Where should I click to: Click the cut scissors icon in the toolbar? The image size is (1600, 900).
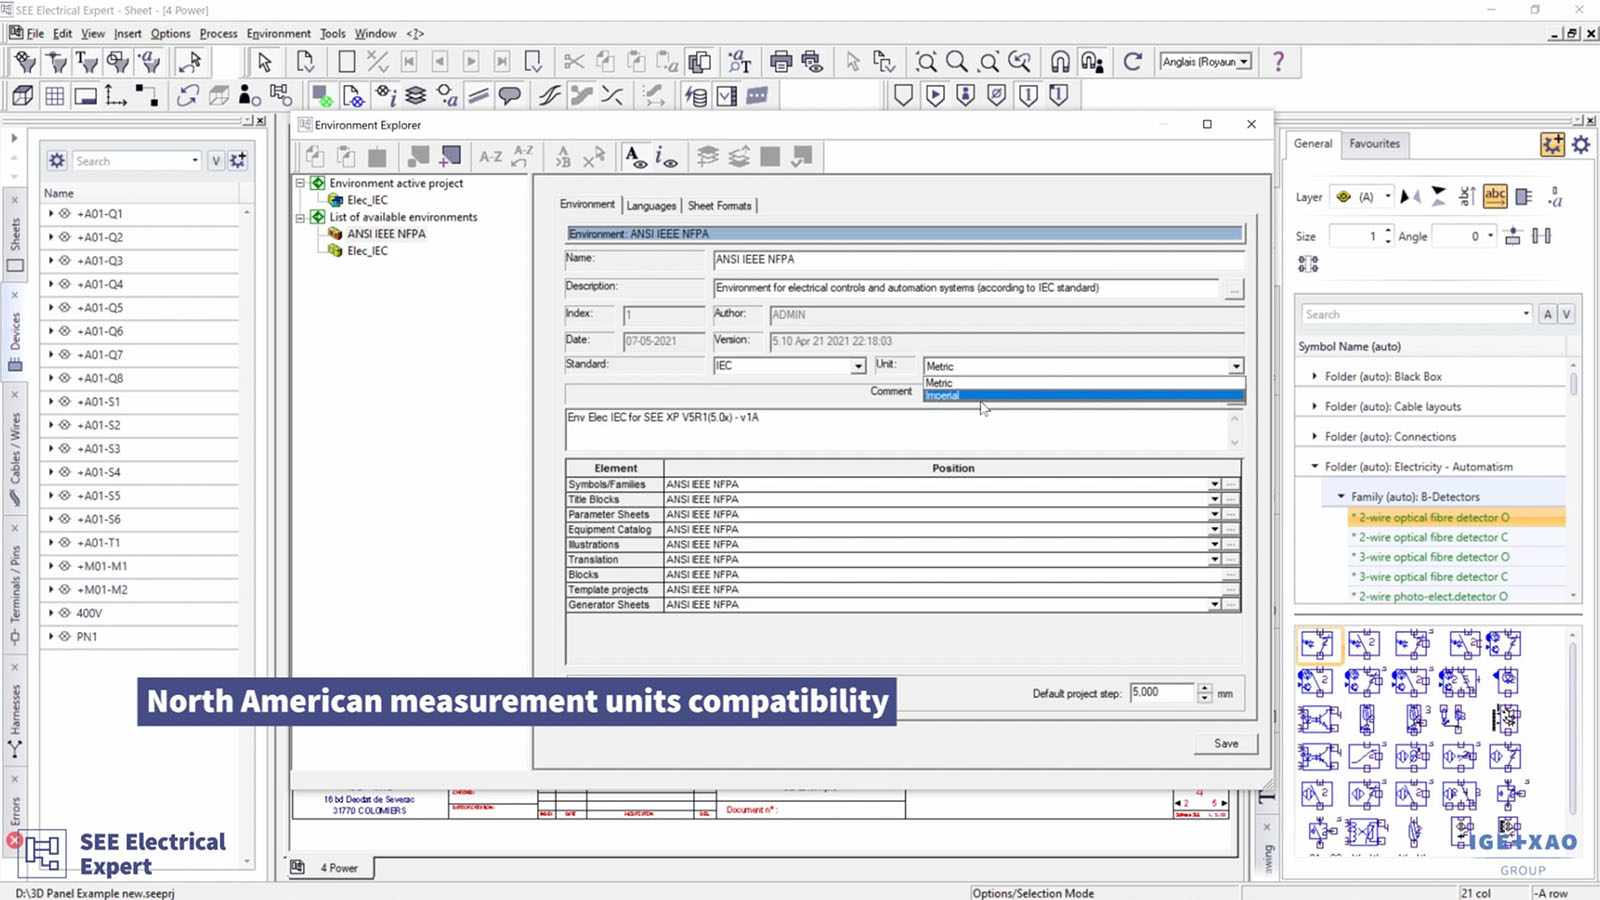point(573,62)
